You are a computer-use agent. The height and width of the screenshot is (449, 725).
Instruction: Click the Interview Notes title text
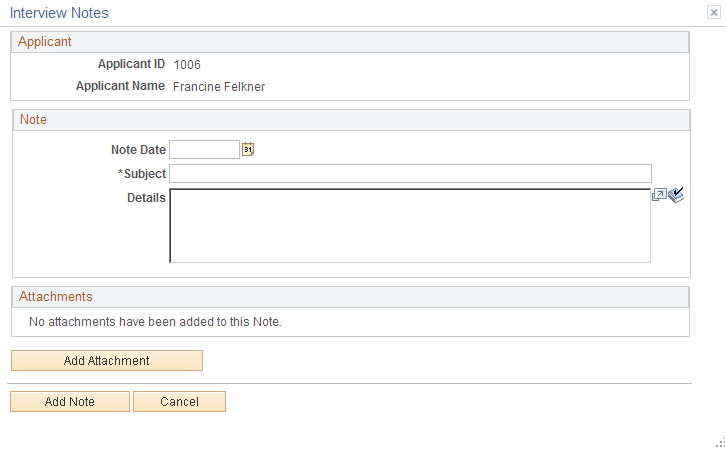tap(59, 13)
